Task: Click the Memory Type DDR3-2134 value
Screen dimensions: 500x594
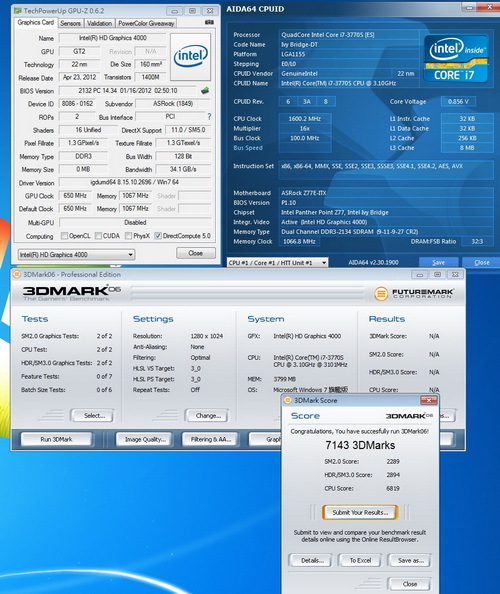Action: [386, 232]
